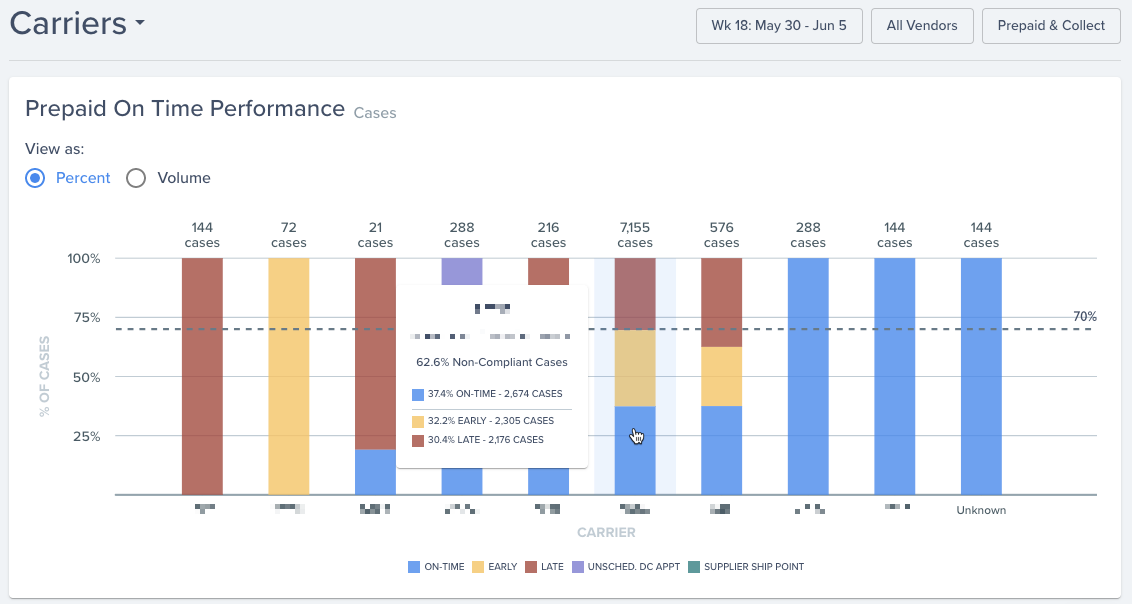Screen dimensions: 1132x604
Task: Select the Volume radio button
Action: [136, 178]
